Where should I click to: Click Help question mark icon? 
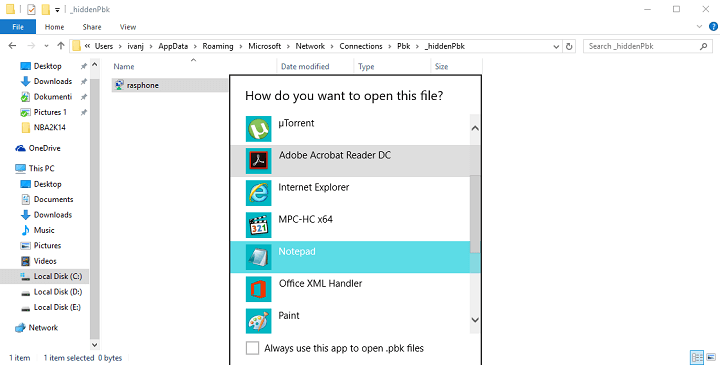[714, 27]
